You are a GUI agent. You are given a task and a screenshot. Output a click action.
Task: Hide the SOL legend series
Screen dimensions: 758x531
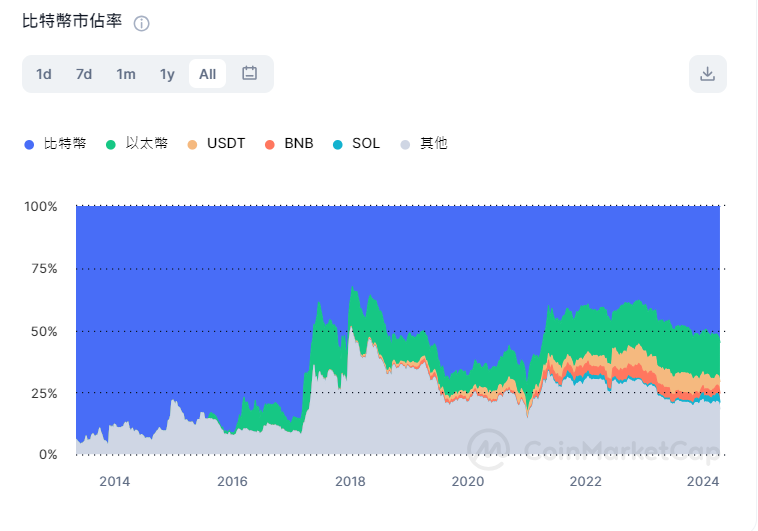tap(356, 144)
